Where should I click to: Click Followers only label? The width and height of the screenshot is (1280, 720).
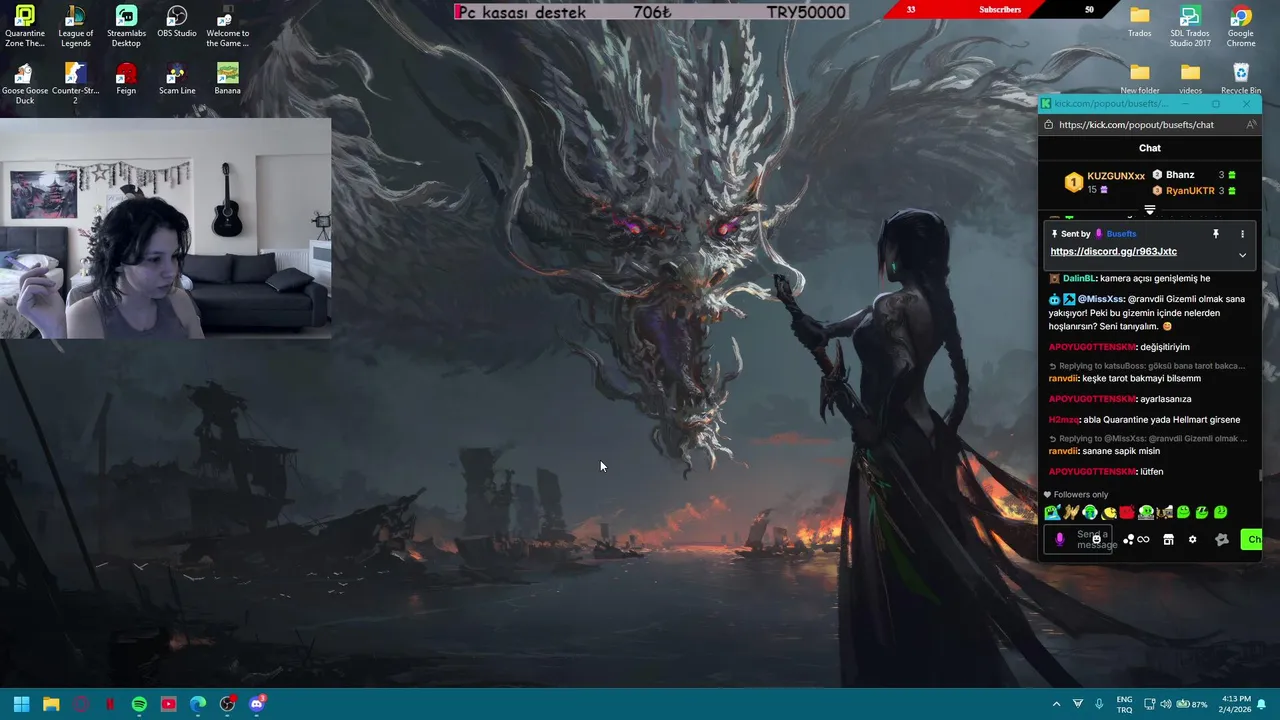point(1080,495)
